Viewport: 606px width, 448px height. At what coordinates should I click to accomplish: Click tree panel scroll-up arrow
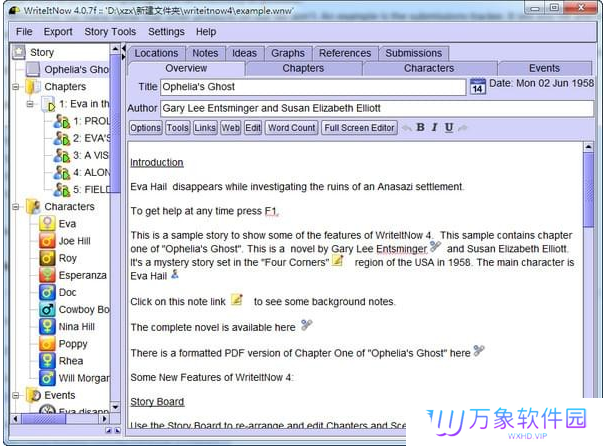click(115, 49)
